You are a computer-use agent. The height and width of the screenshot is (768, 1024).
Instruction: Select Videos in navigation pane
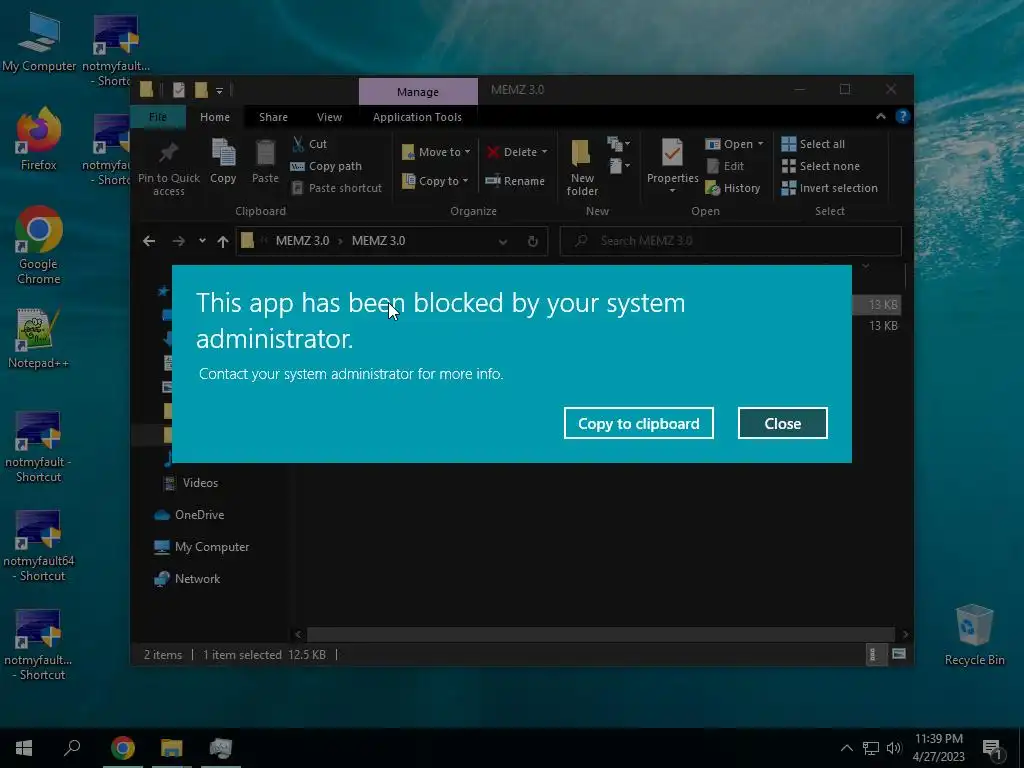point(190,483)
